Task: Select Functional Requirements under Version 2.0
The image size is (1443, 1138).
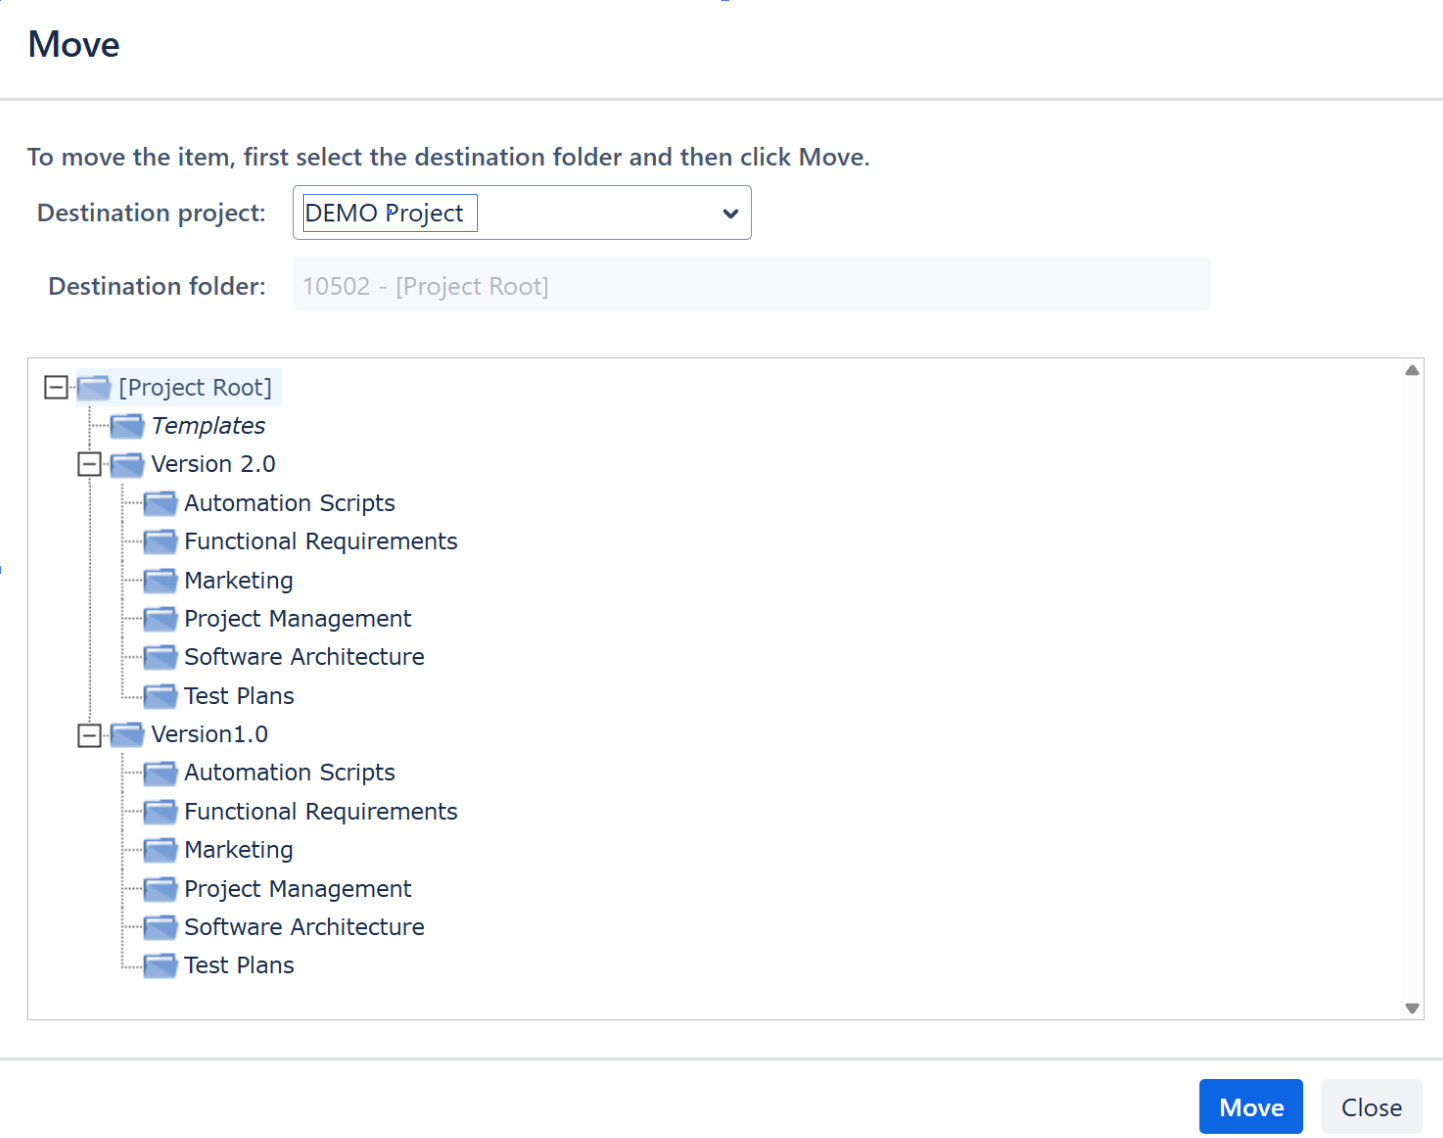Action: (320, 542)
